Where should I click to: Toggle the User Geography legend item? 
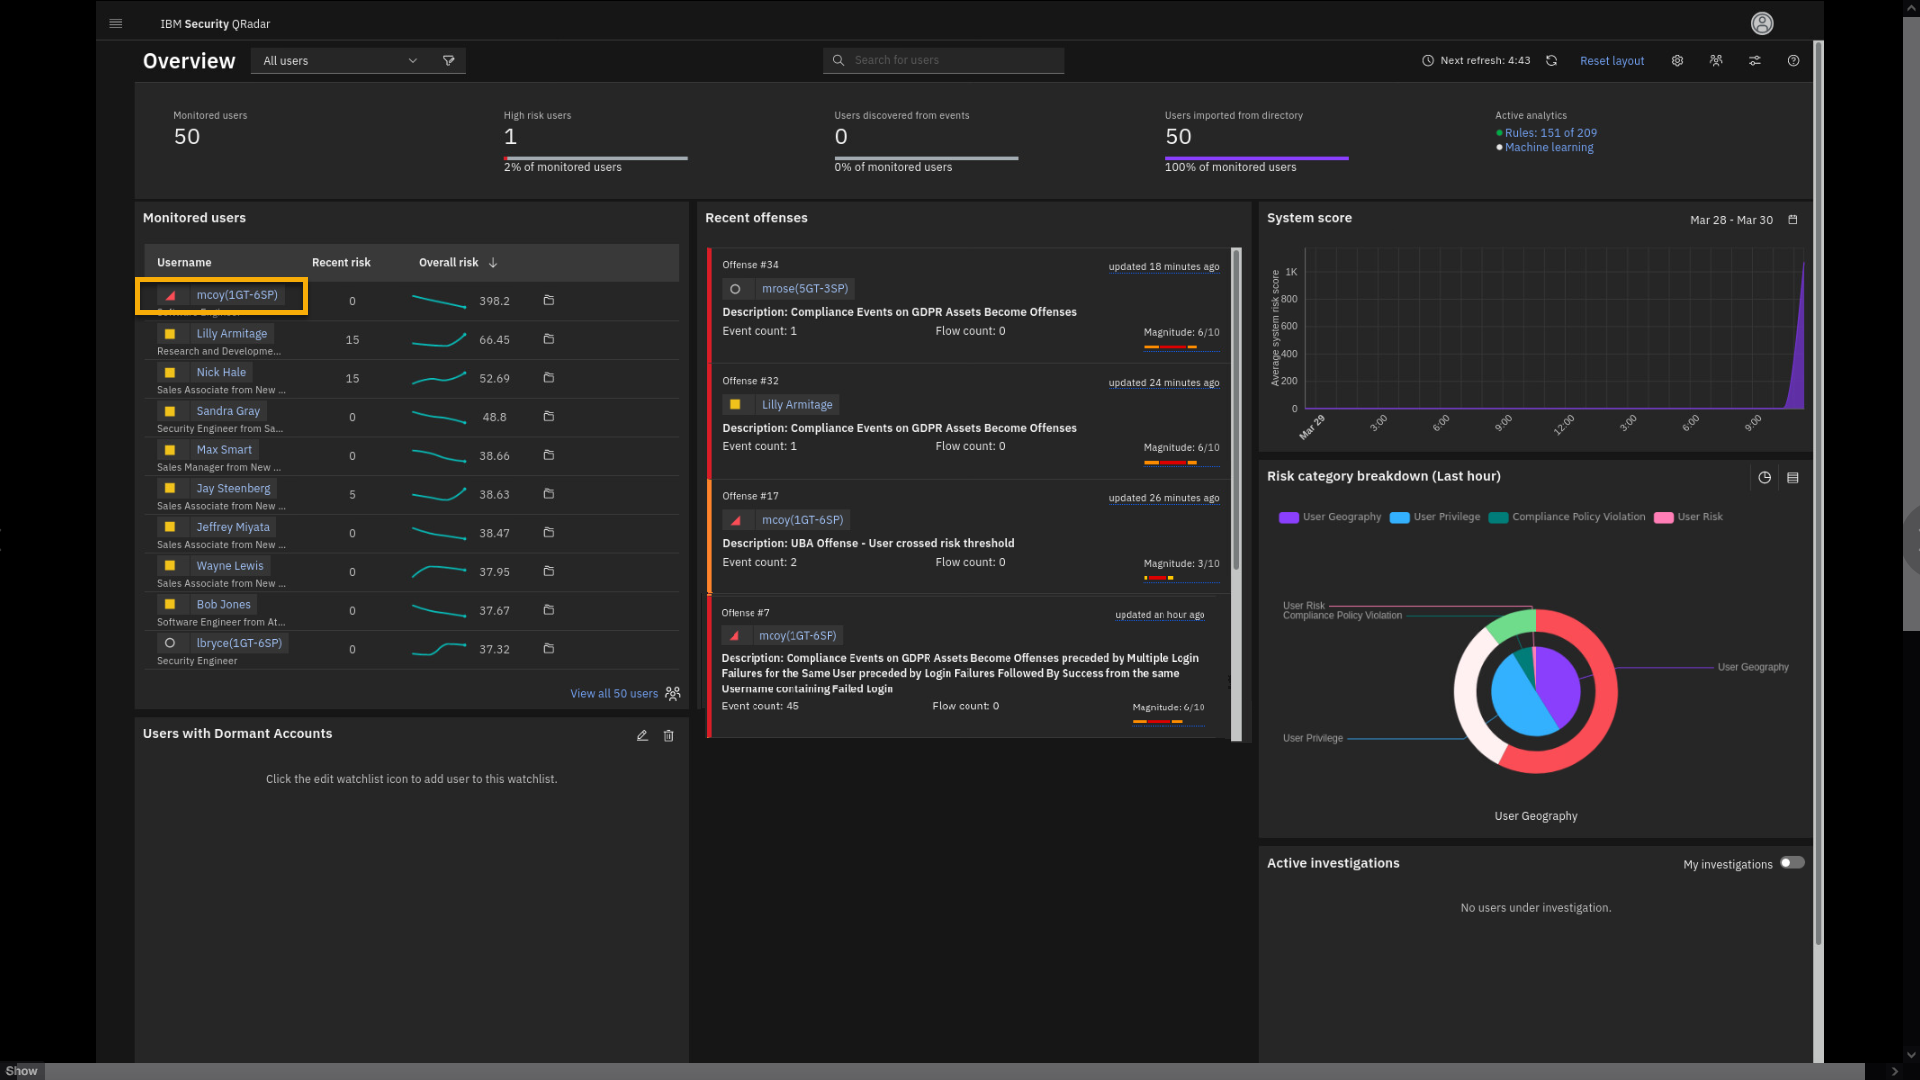[x=1330, y=517]
